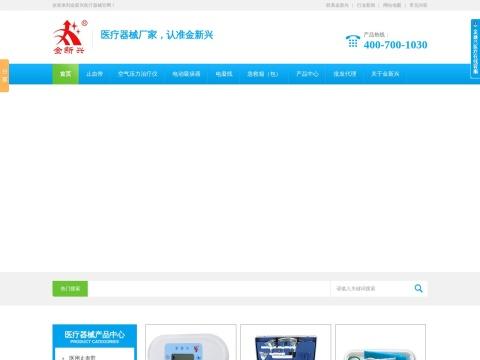The height and width of the screenshot is (360, 480).
Task: Click the green 热门搜索 button
Action: coord(70,289)
